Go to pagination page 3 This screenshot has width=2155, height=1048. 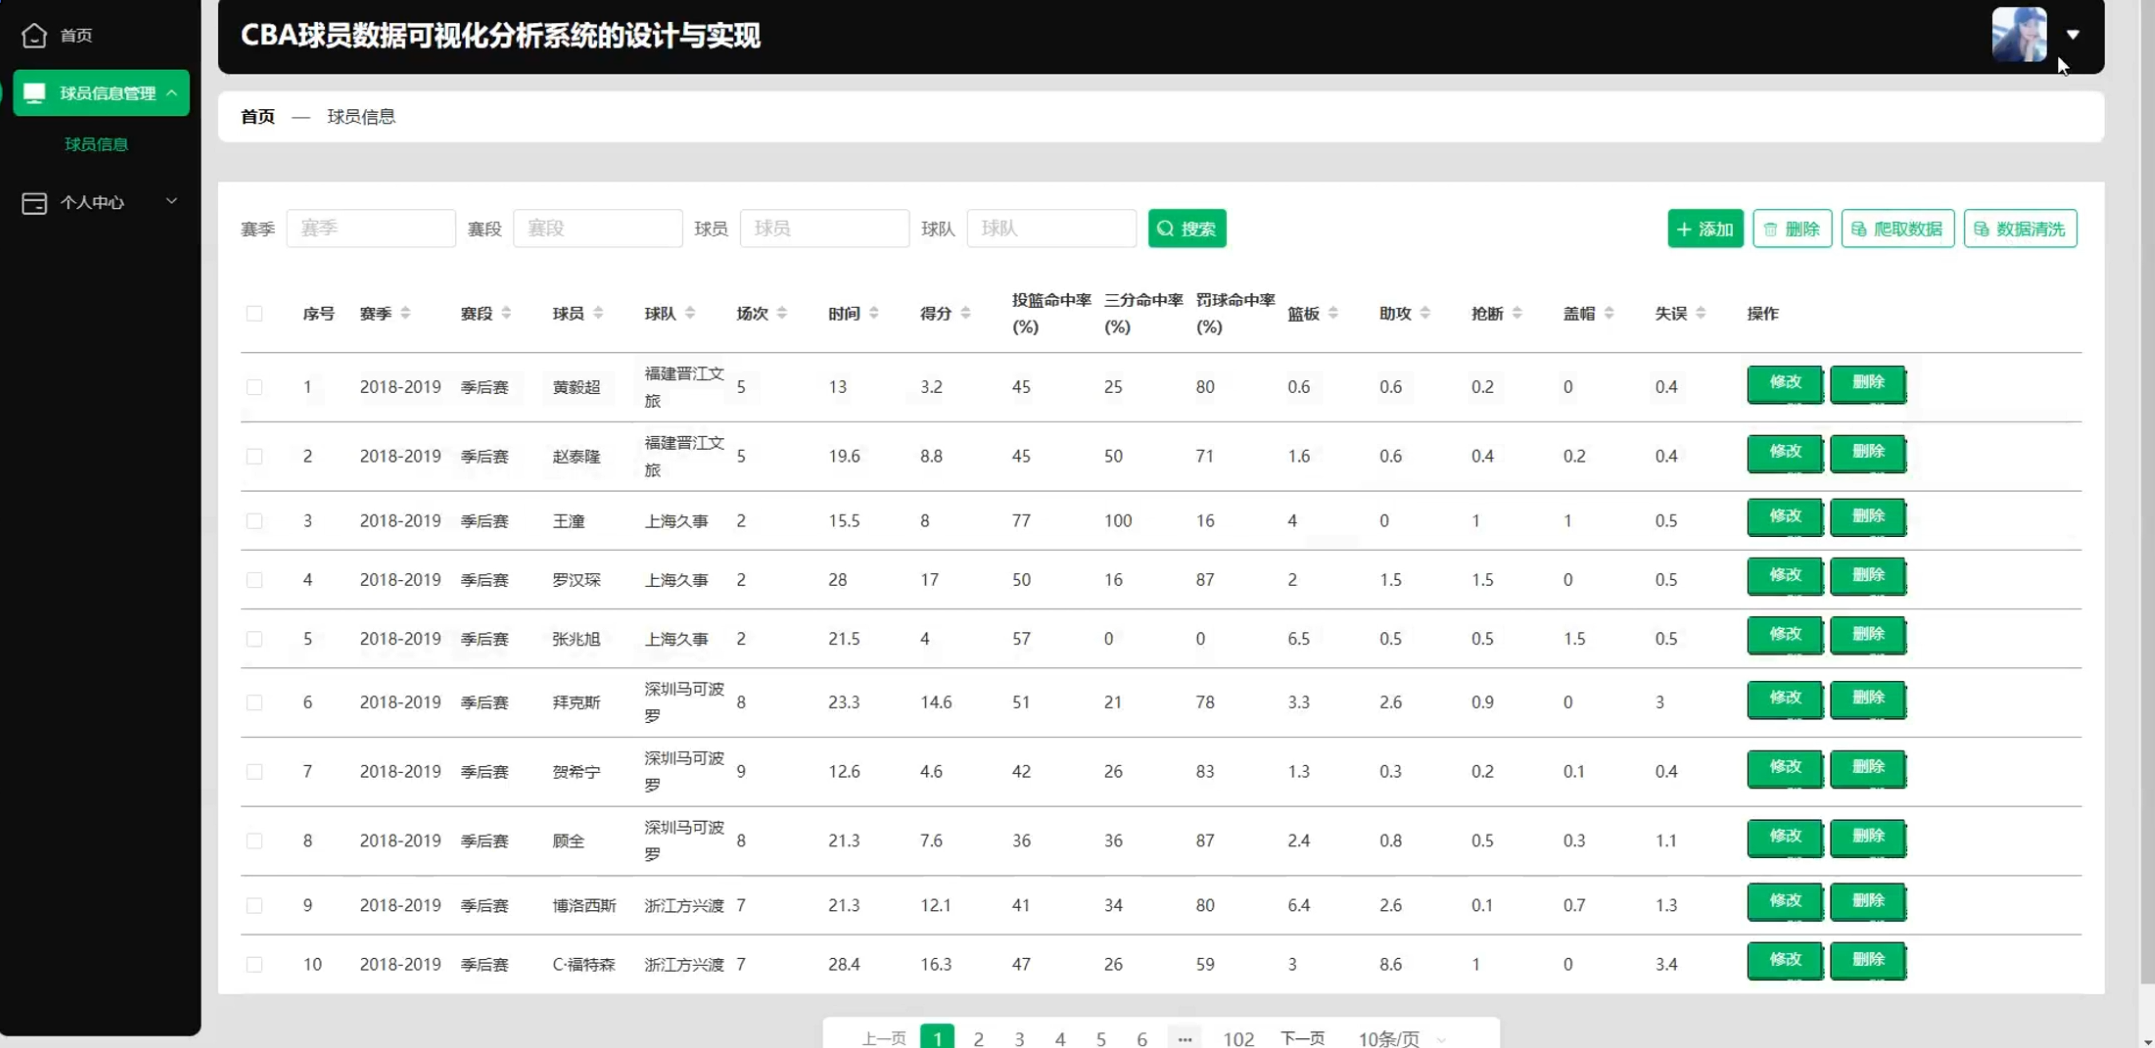(x=1019, y=1038)
